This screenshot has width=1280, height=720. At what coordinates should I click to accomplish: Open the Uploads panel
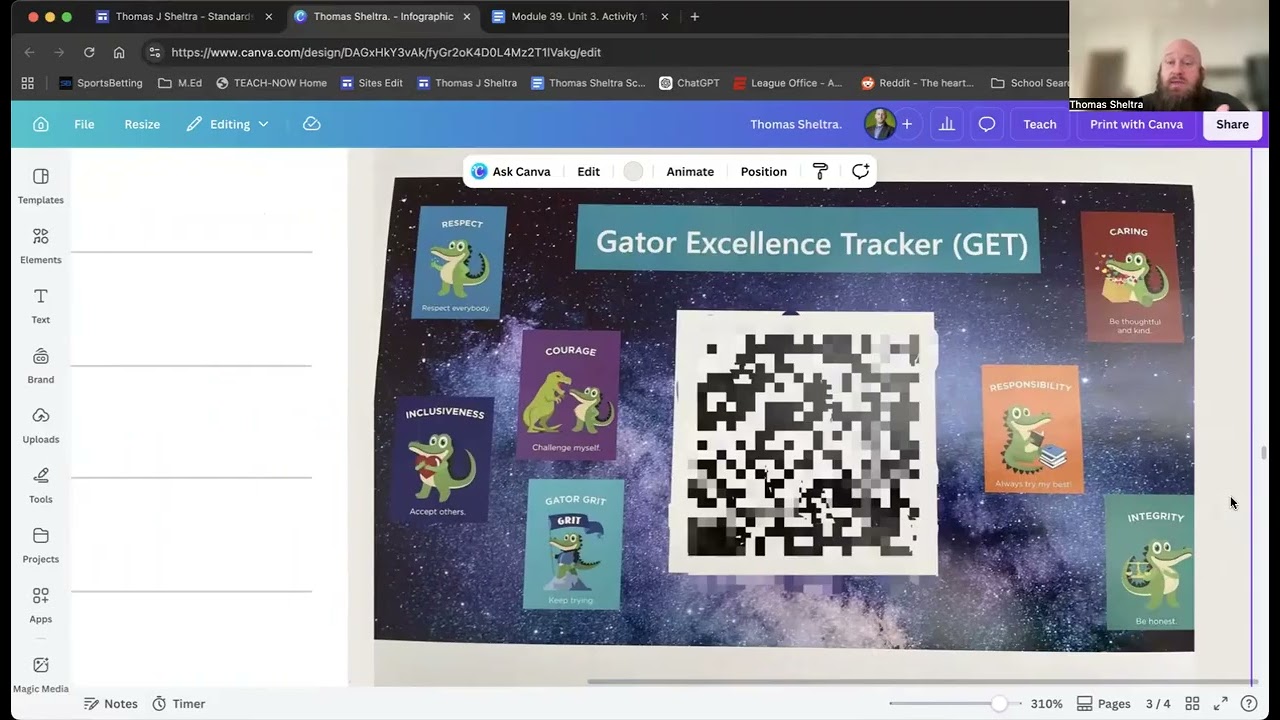(41, 426)
